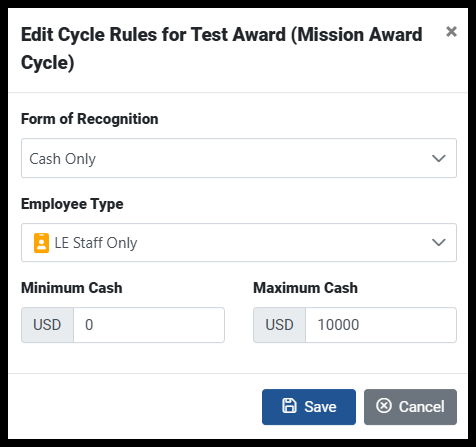Click the floppy disk icon in Save
This screenshot has width=476, height=447.
point(289,406)
